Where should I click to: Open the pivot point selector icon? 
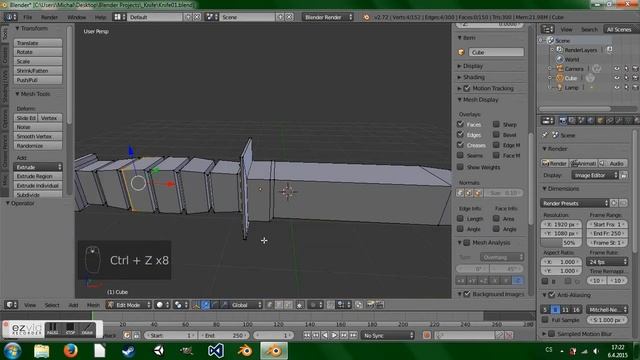pyautogui.click(x=180, y=305)
